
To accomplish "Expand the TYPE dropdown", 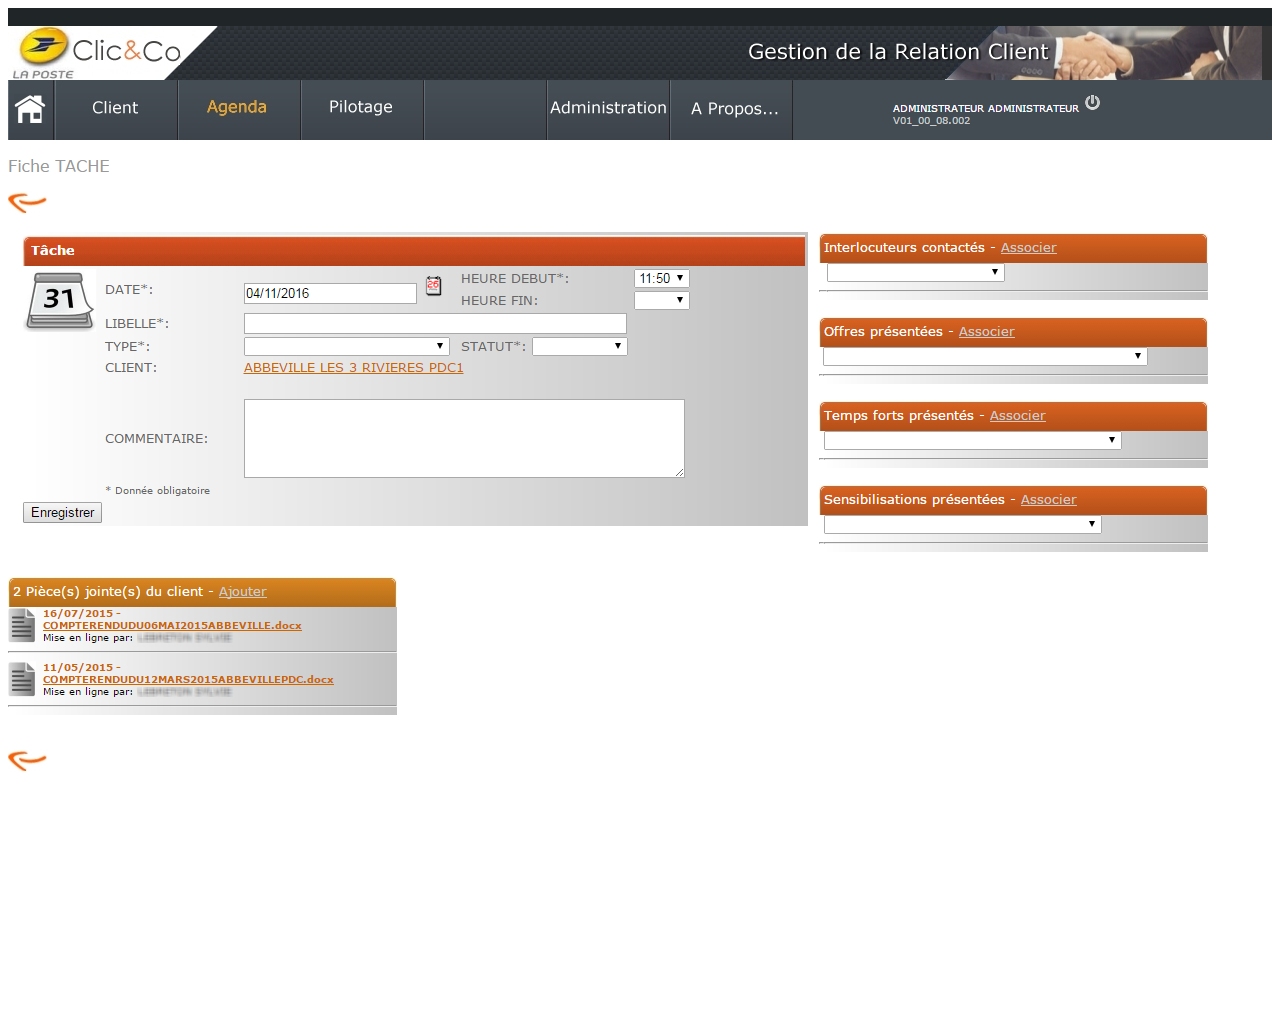I will tap(346, 347).
